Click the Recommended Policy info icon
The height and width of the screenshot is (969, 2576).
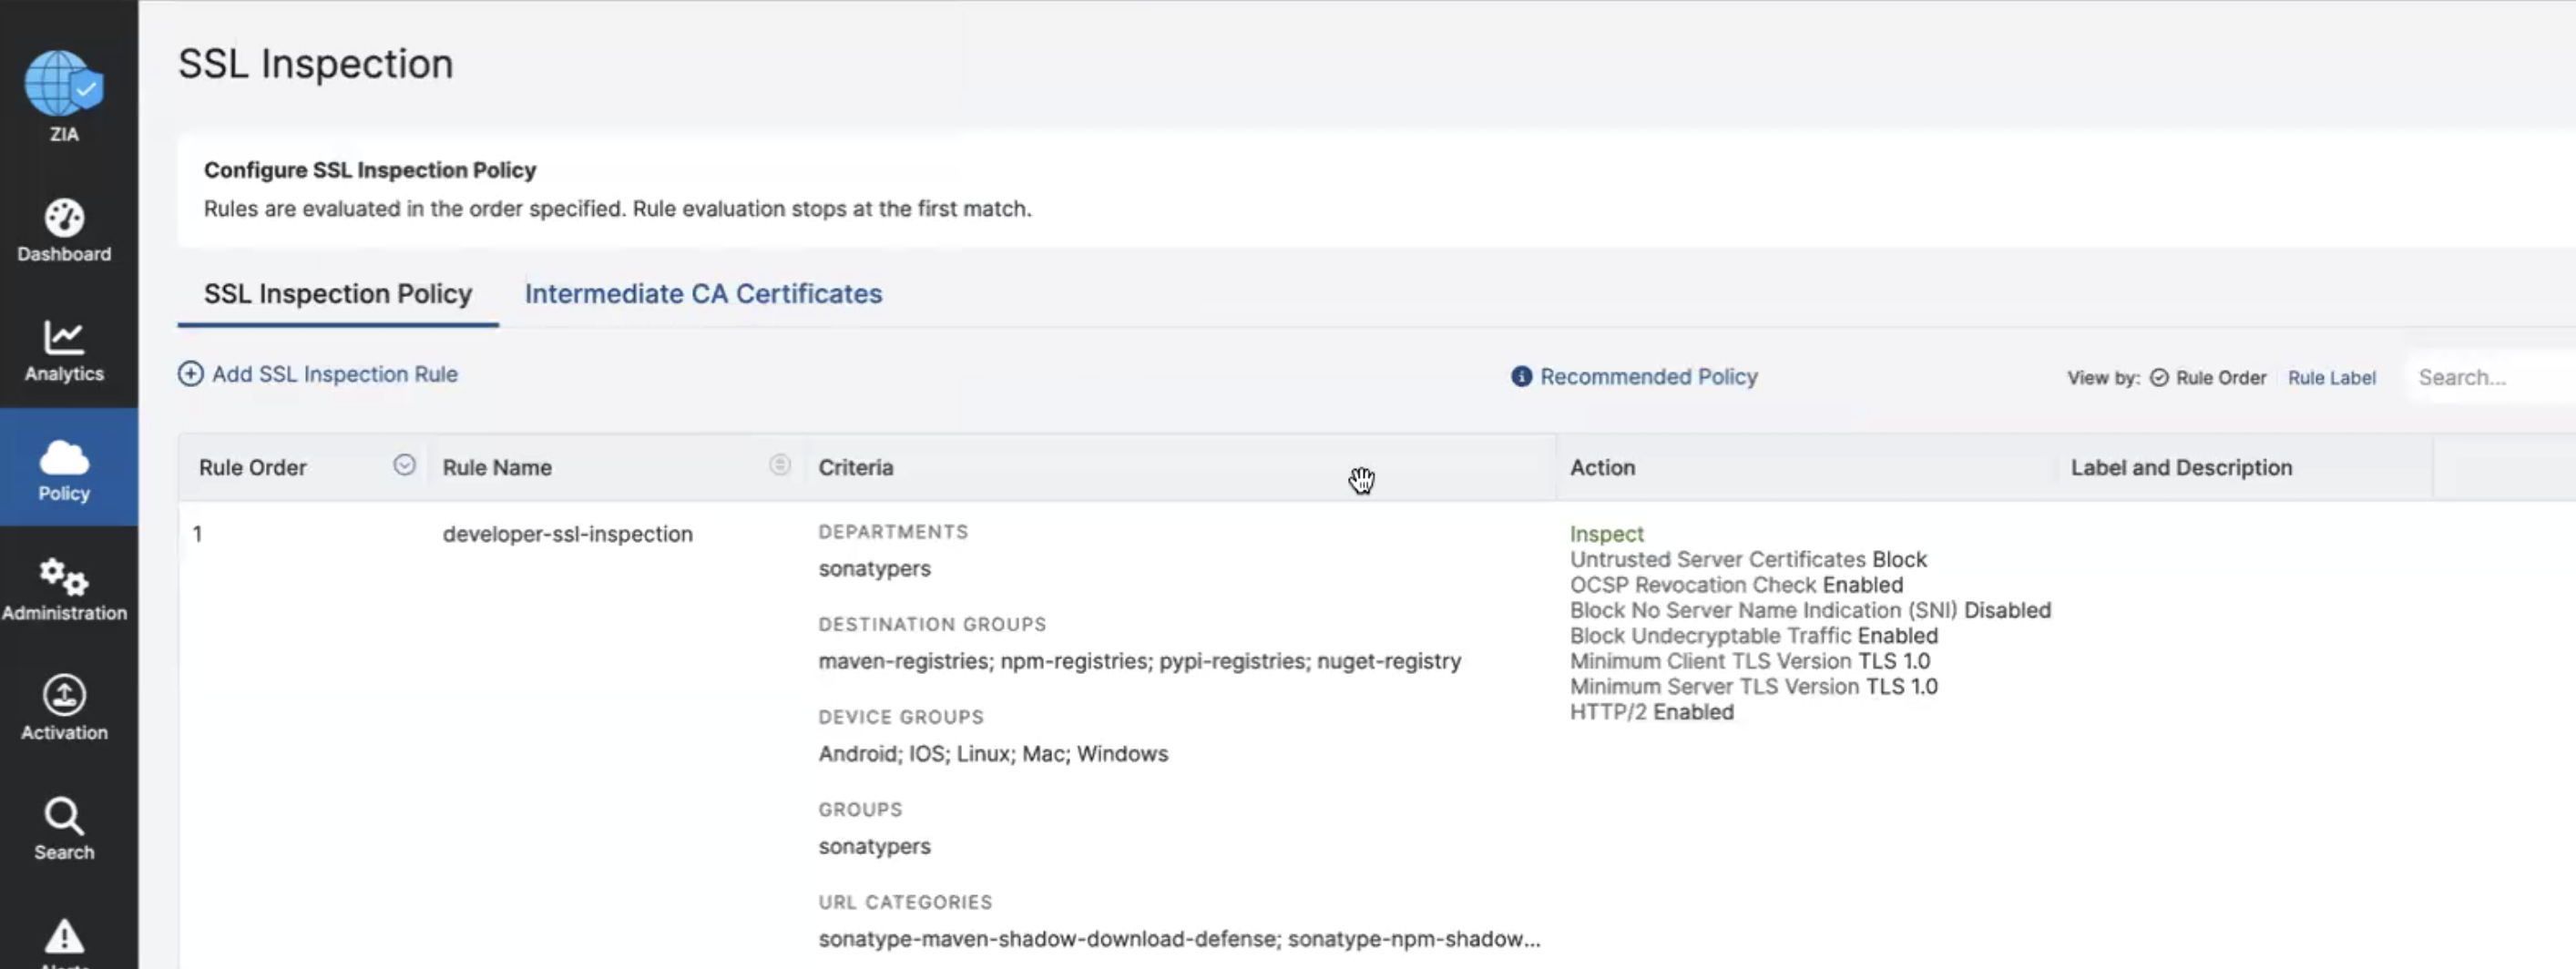tap(1521, 377)
